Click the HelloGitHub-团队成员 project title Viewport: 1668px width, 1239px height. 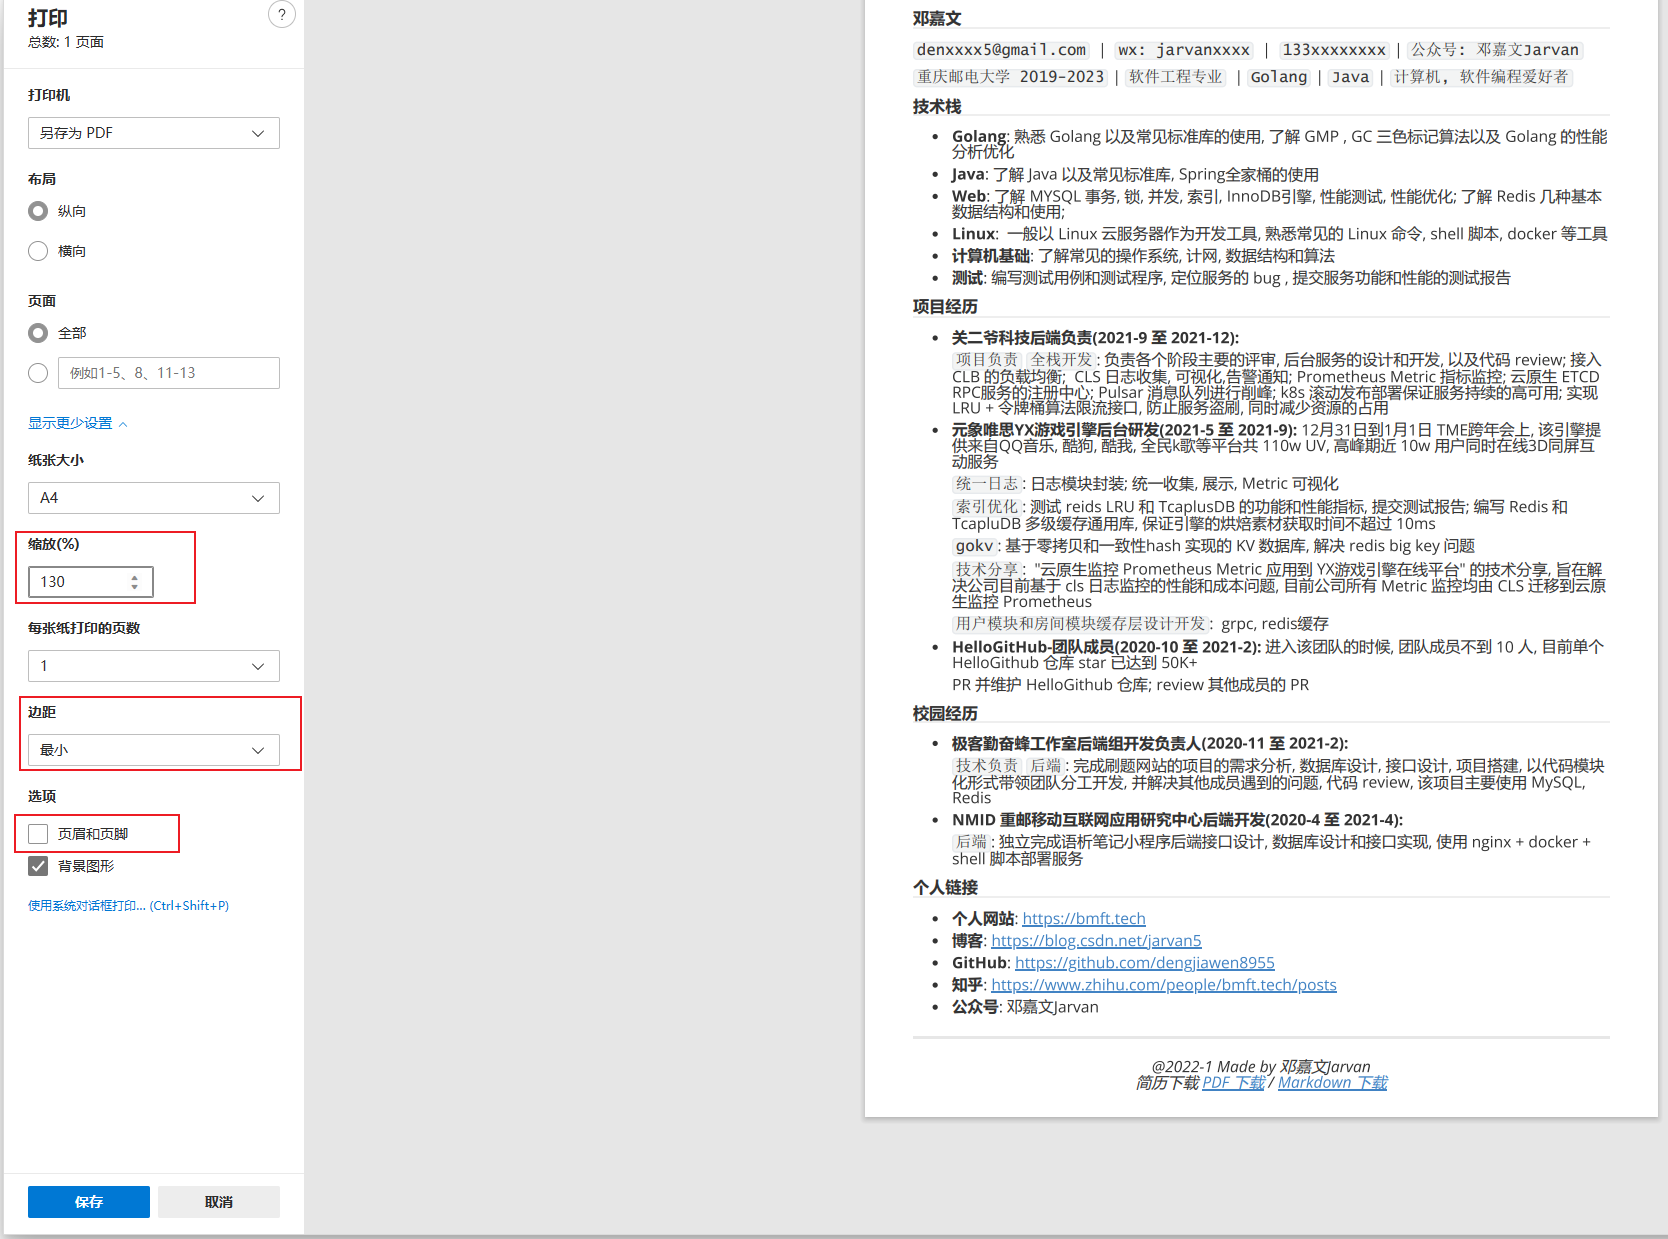point(1107,647)
